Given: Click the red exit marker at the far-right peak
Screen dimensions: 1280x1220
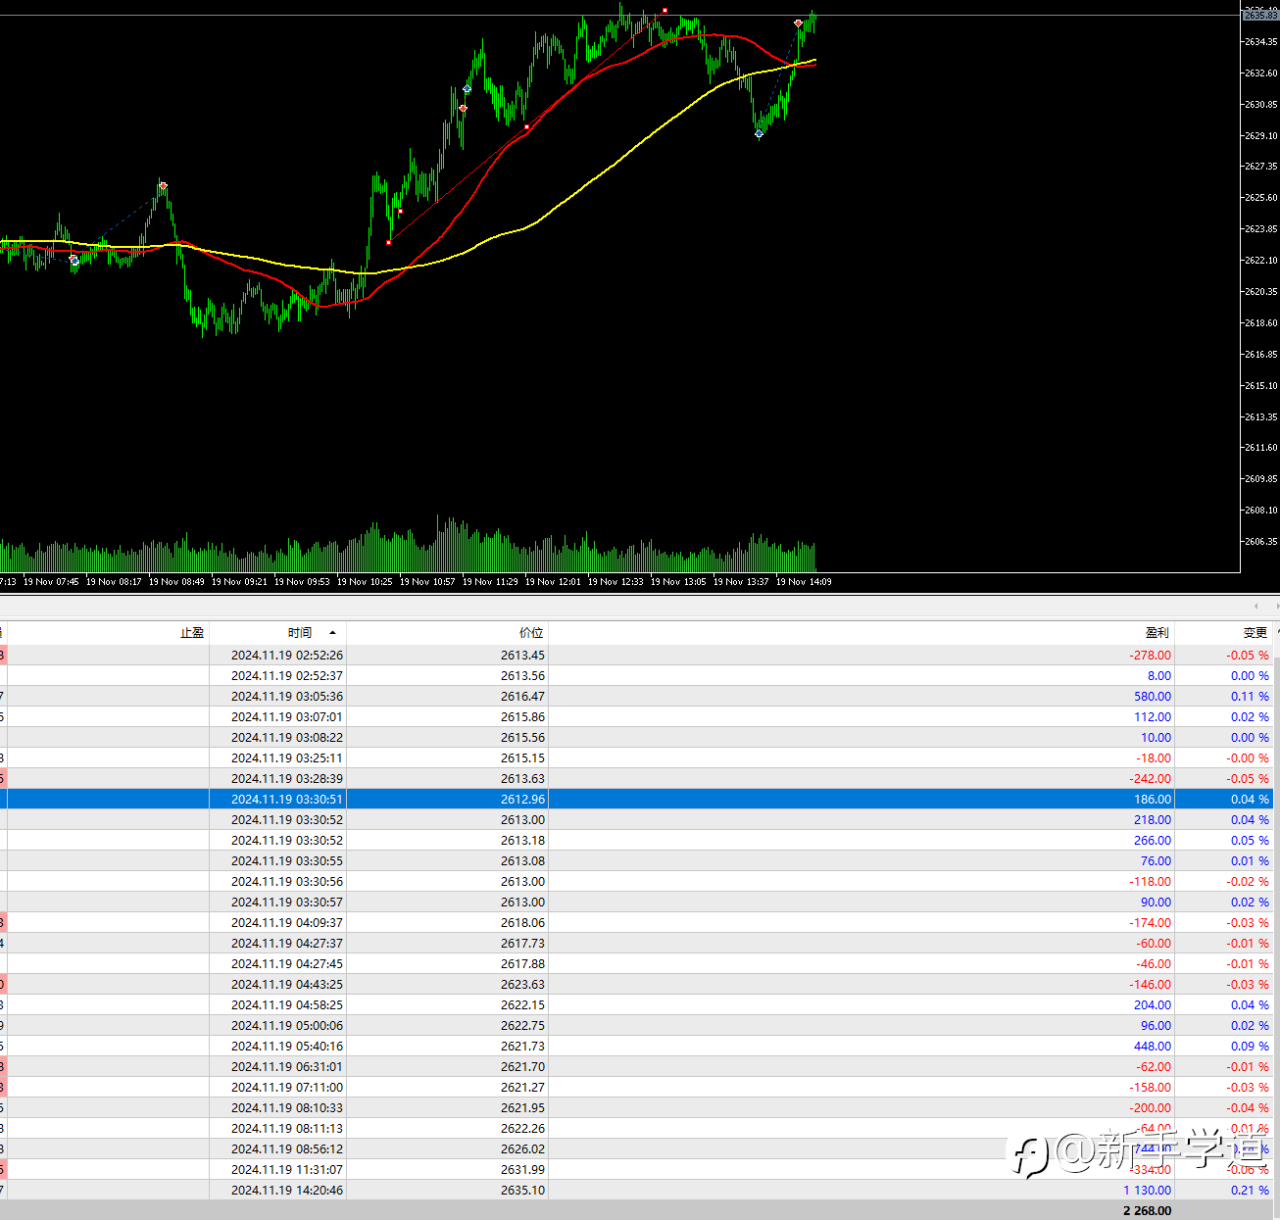Looking at the screenshot, I should 798,22.
